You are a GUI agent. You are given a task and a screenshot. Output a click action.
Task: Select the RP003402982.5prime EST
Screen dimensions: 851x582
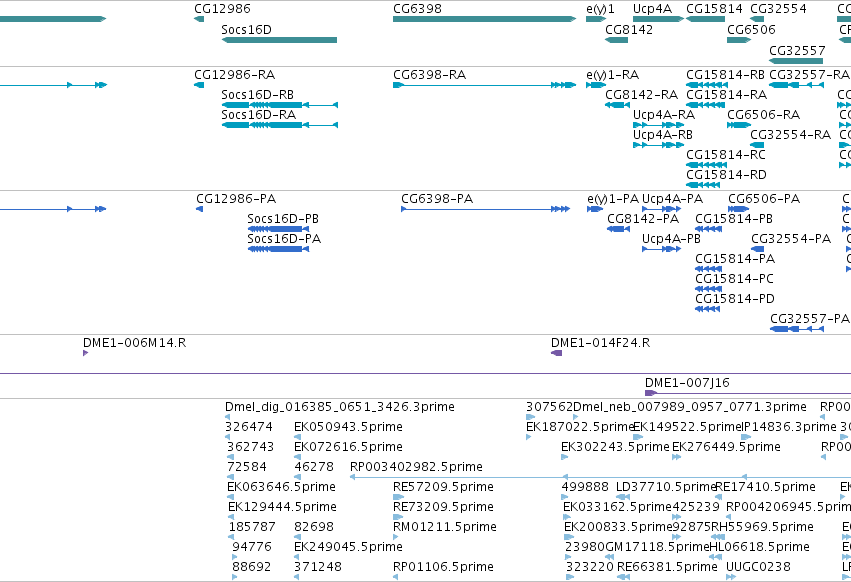(600, 477)
